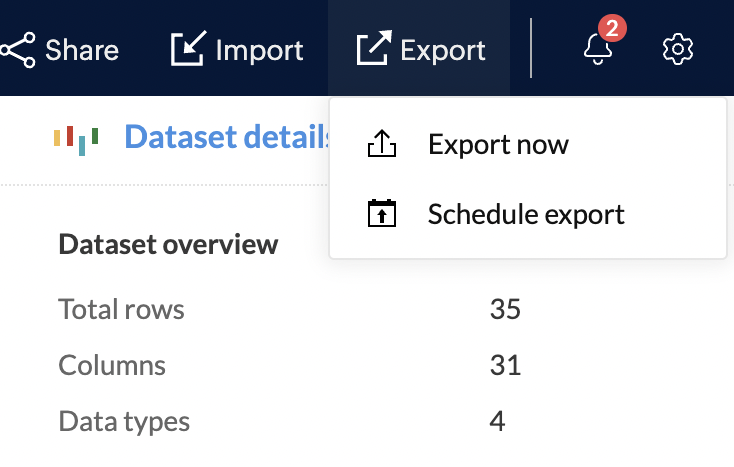The height and width of the screenshot is (467, 734).
Task: Click the Share network icon
Action: point(18,49)
